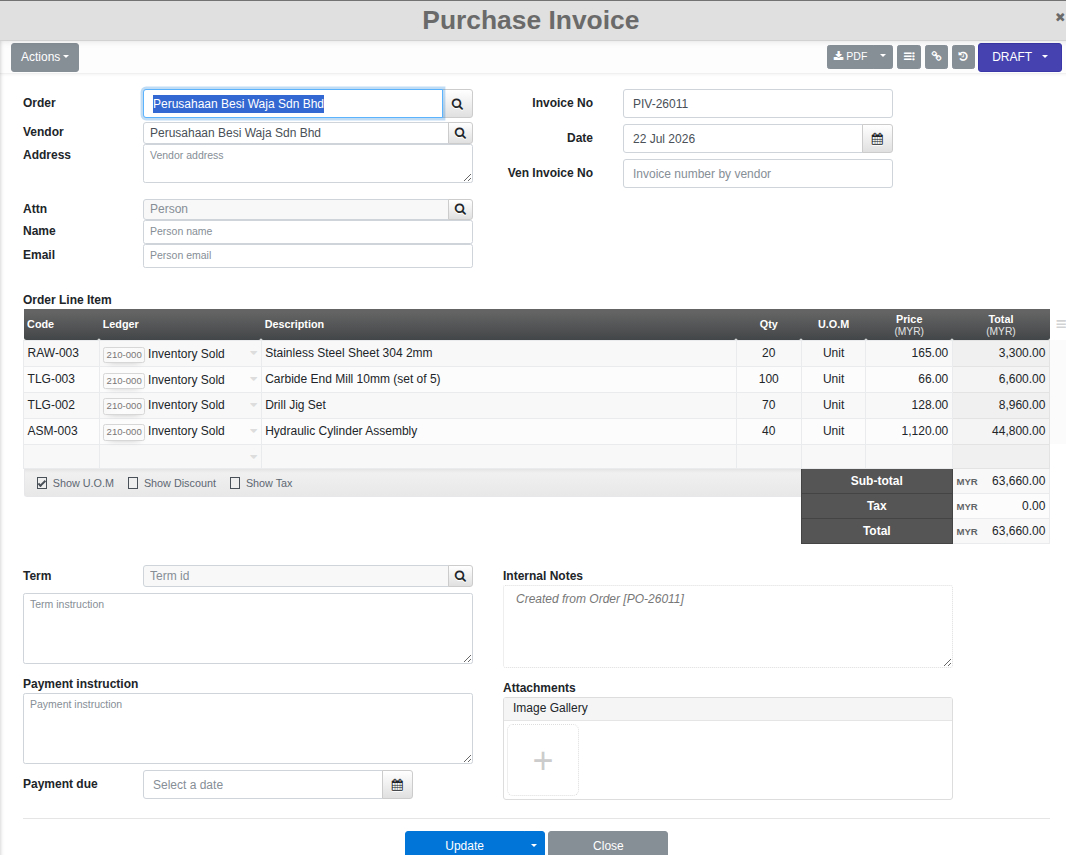
Task: Select code cell TLG-003
Action: tap(61, 379)
